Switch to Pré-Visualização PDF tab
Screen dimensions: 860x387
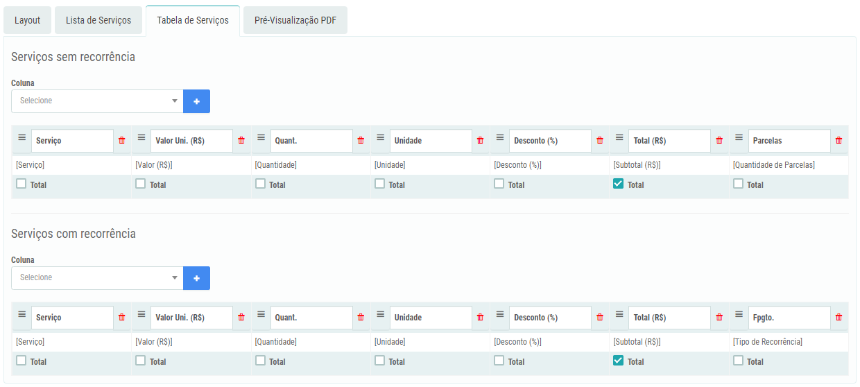click(x=295, y=20)
